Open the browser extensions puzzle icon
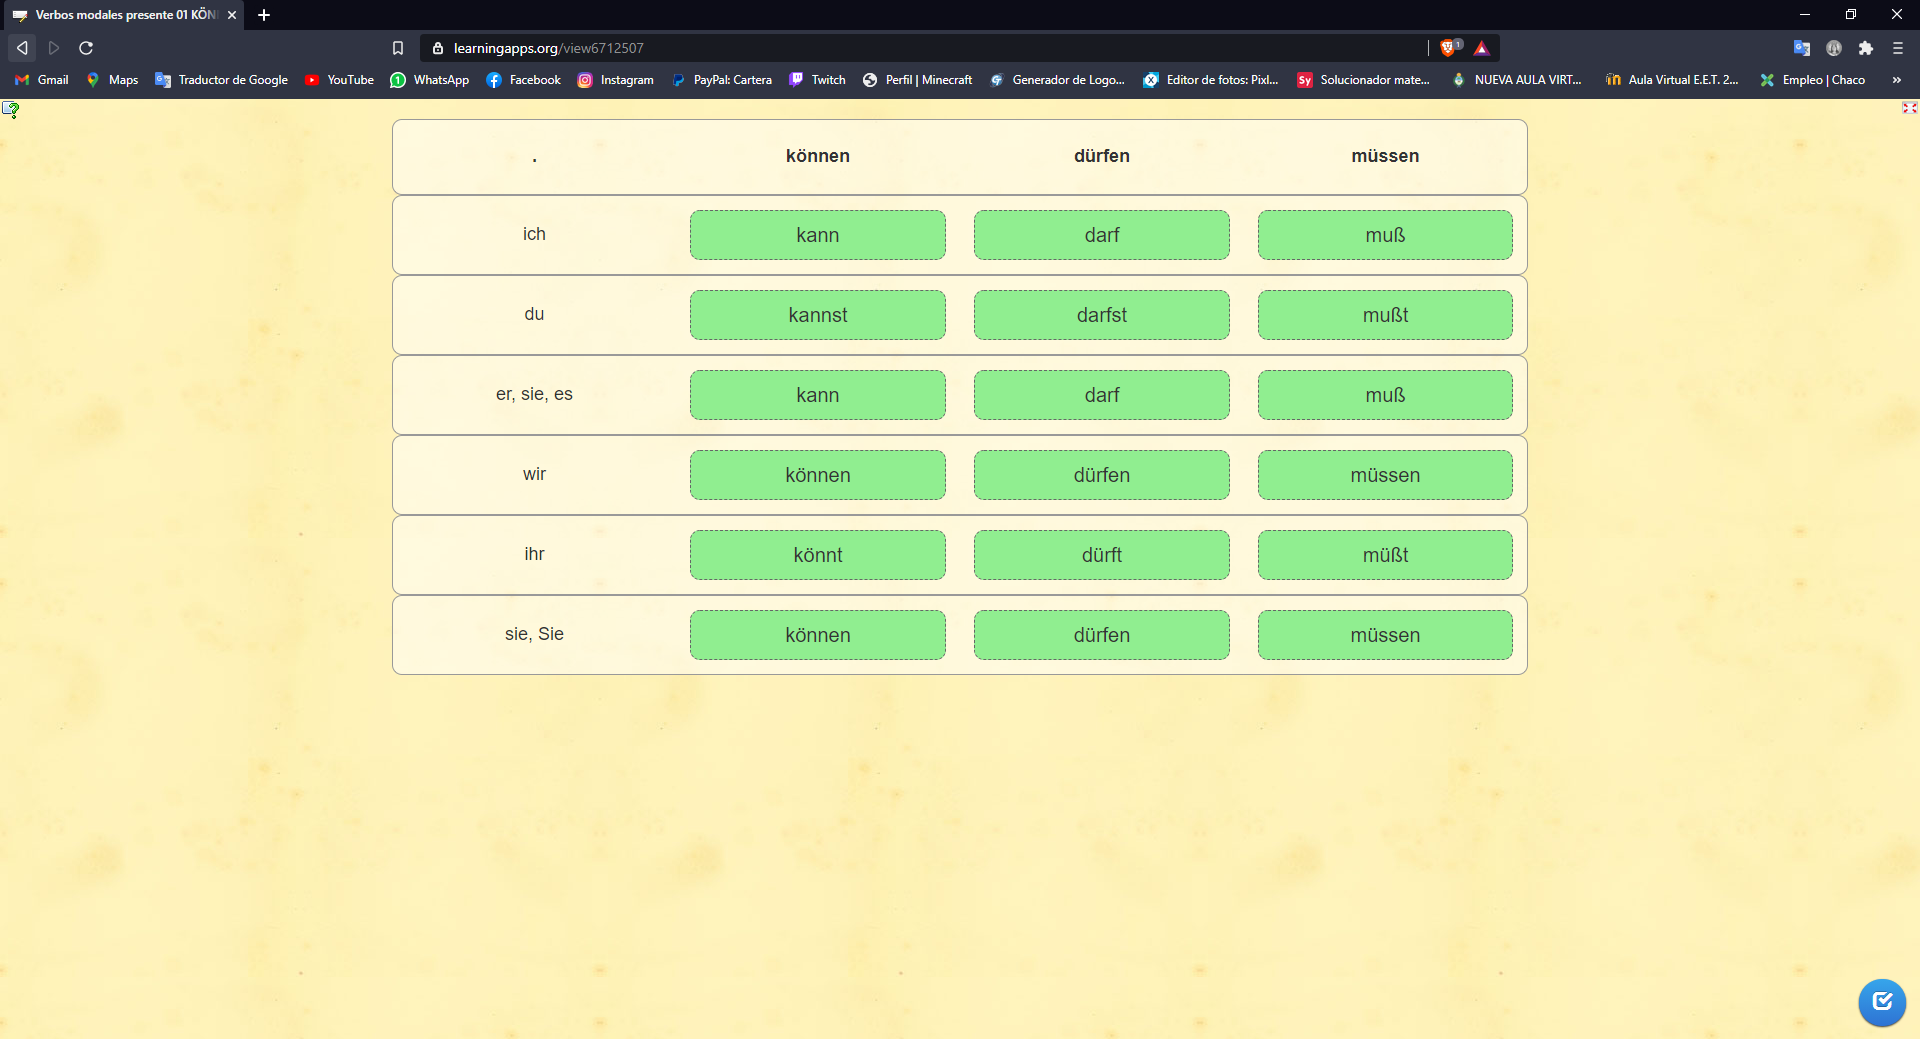 1865,48
